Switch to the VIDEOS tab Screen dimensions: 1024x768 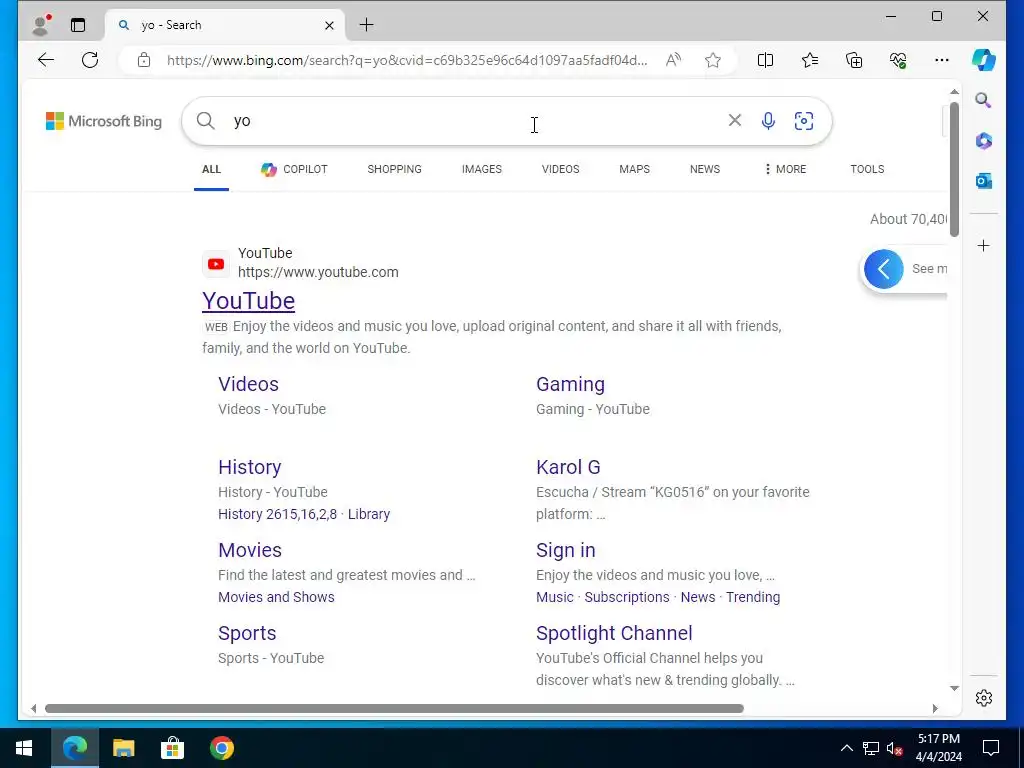560,169
